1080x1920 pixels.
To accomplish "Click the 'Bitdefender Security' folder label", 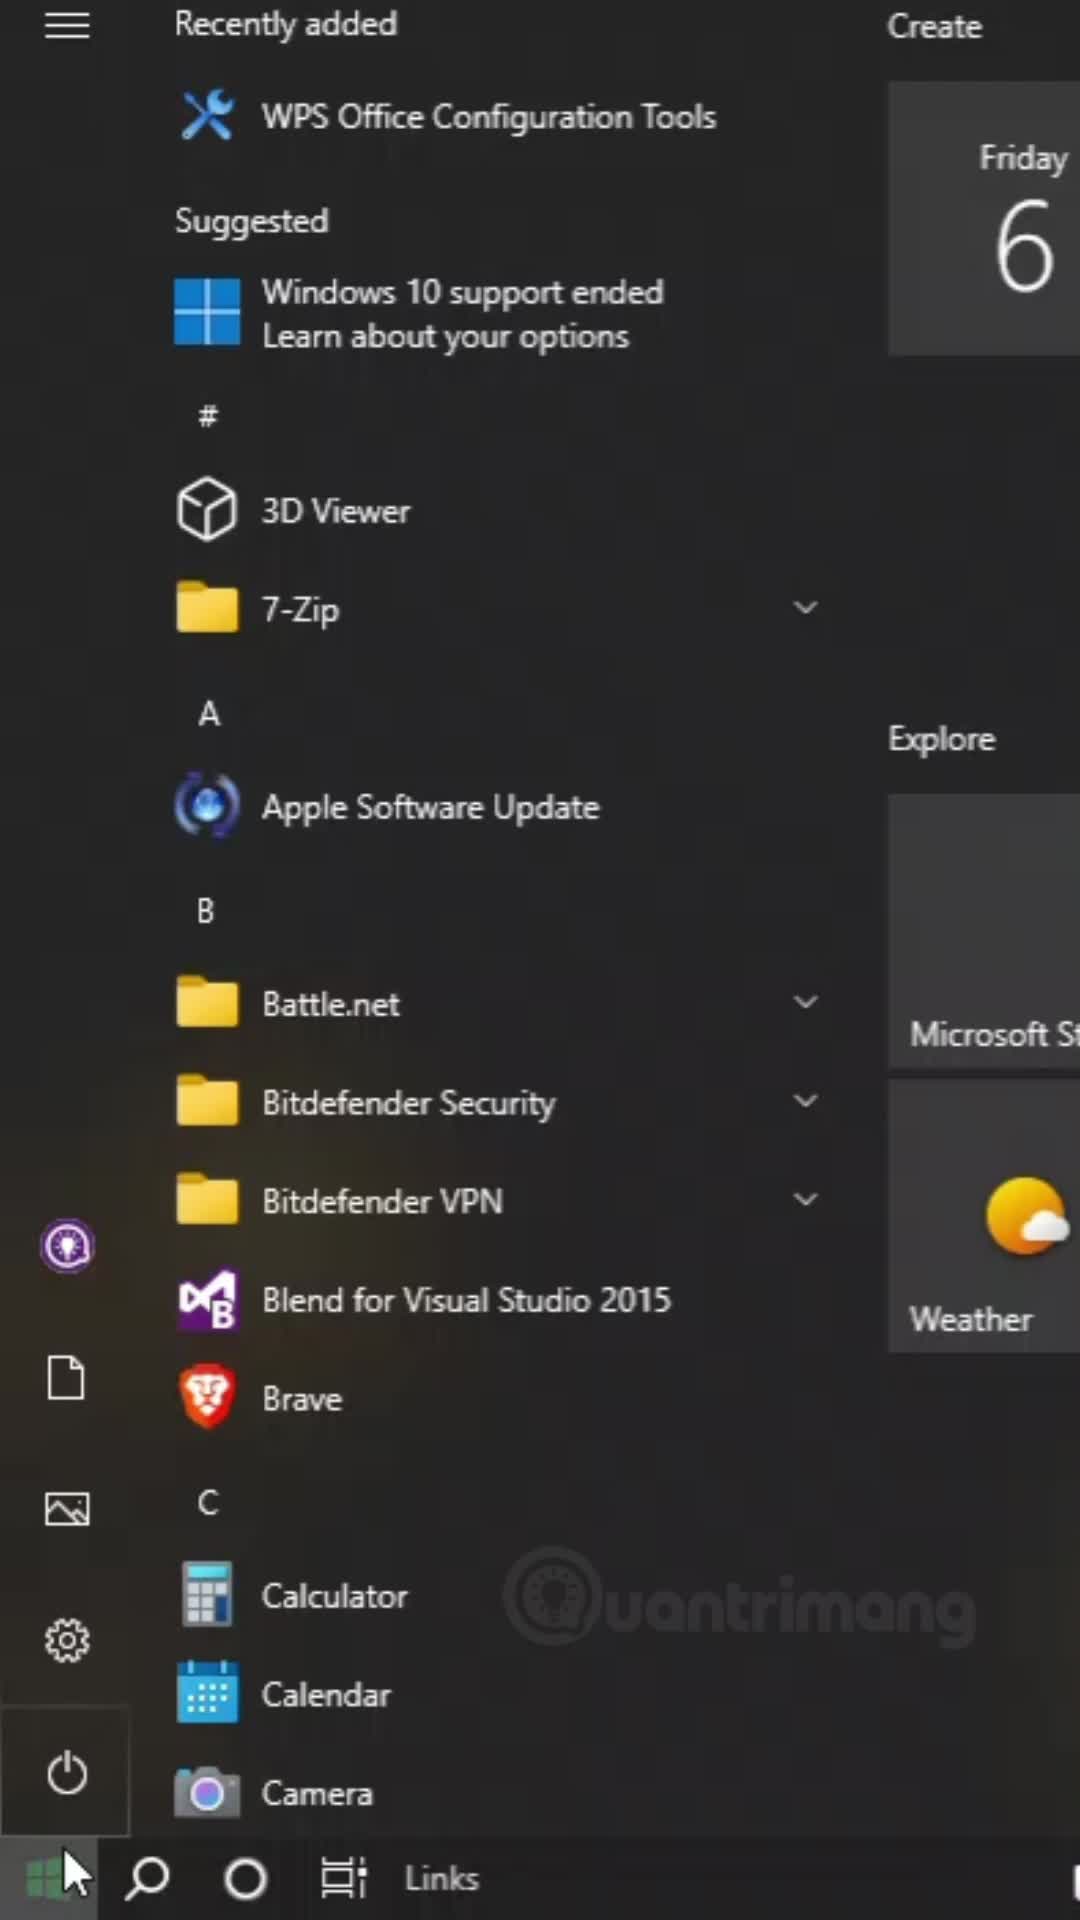I will [x=409, y=1103].
